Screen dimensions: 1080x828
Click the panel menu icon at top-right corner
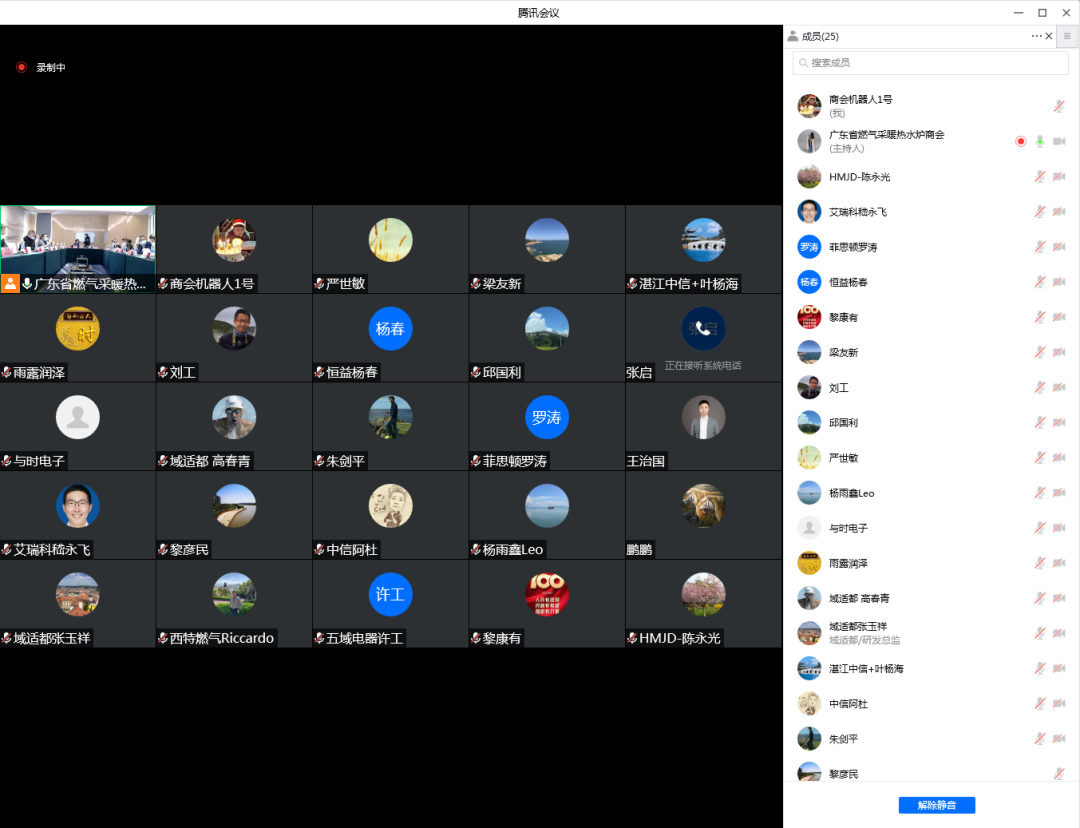click(1067, 36)
